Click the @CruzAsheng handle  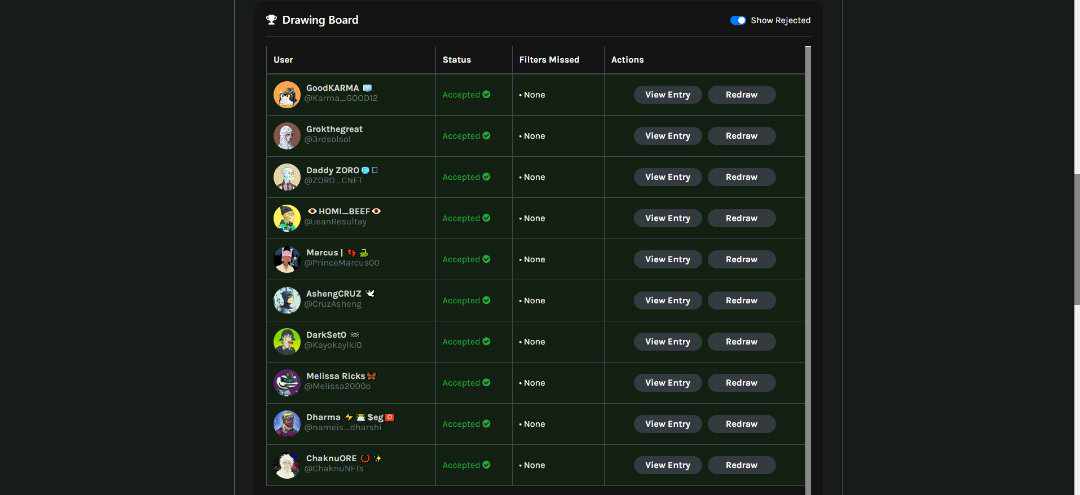click(x=333, y=304)
